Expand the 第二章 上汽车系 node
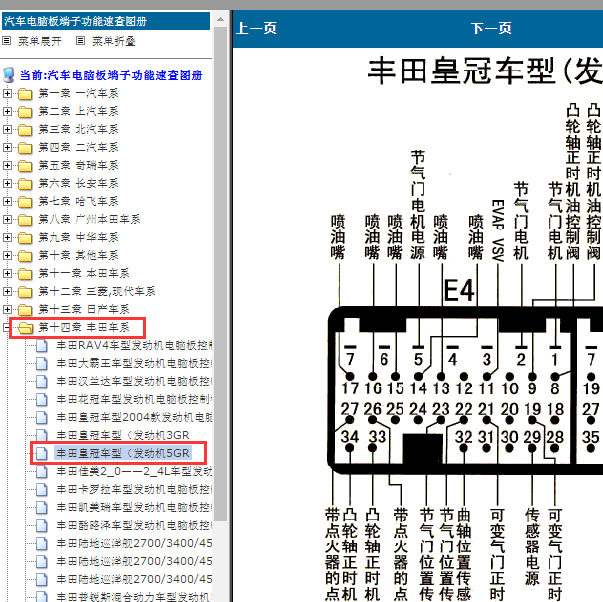This screenshot has width=603, height=602. [x=7, y=111]
